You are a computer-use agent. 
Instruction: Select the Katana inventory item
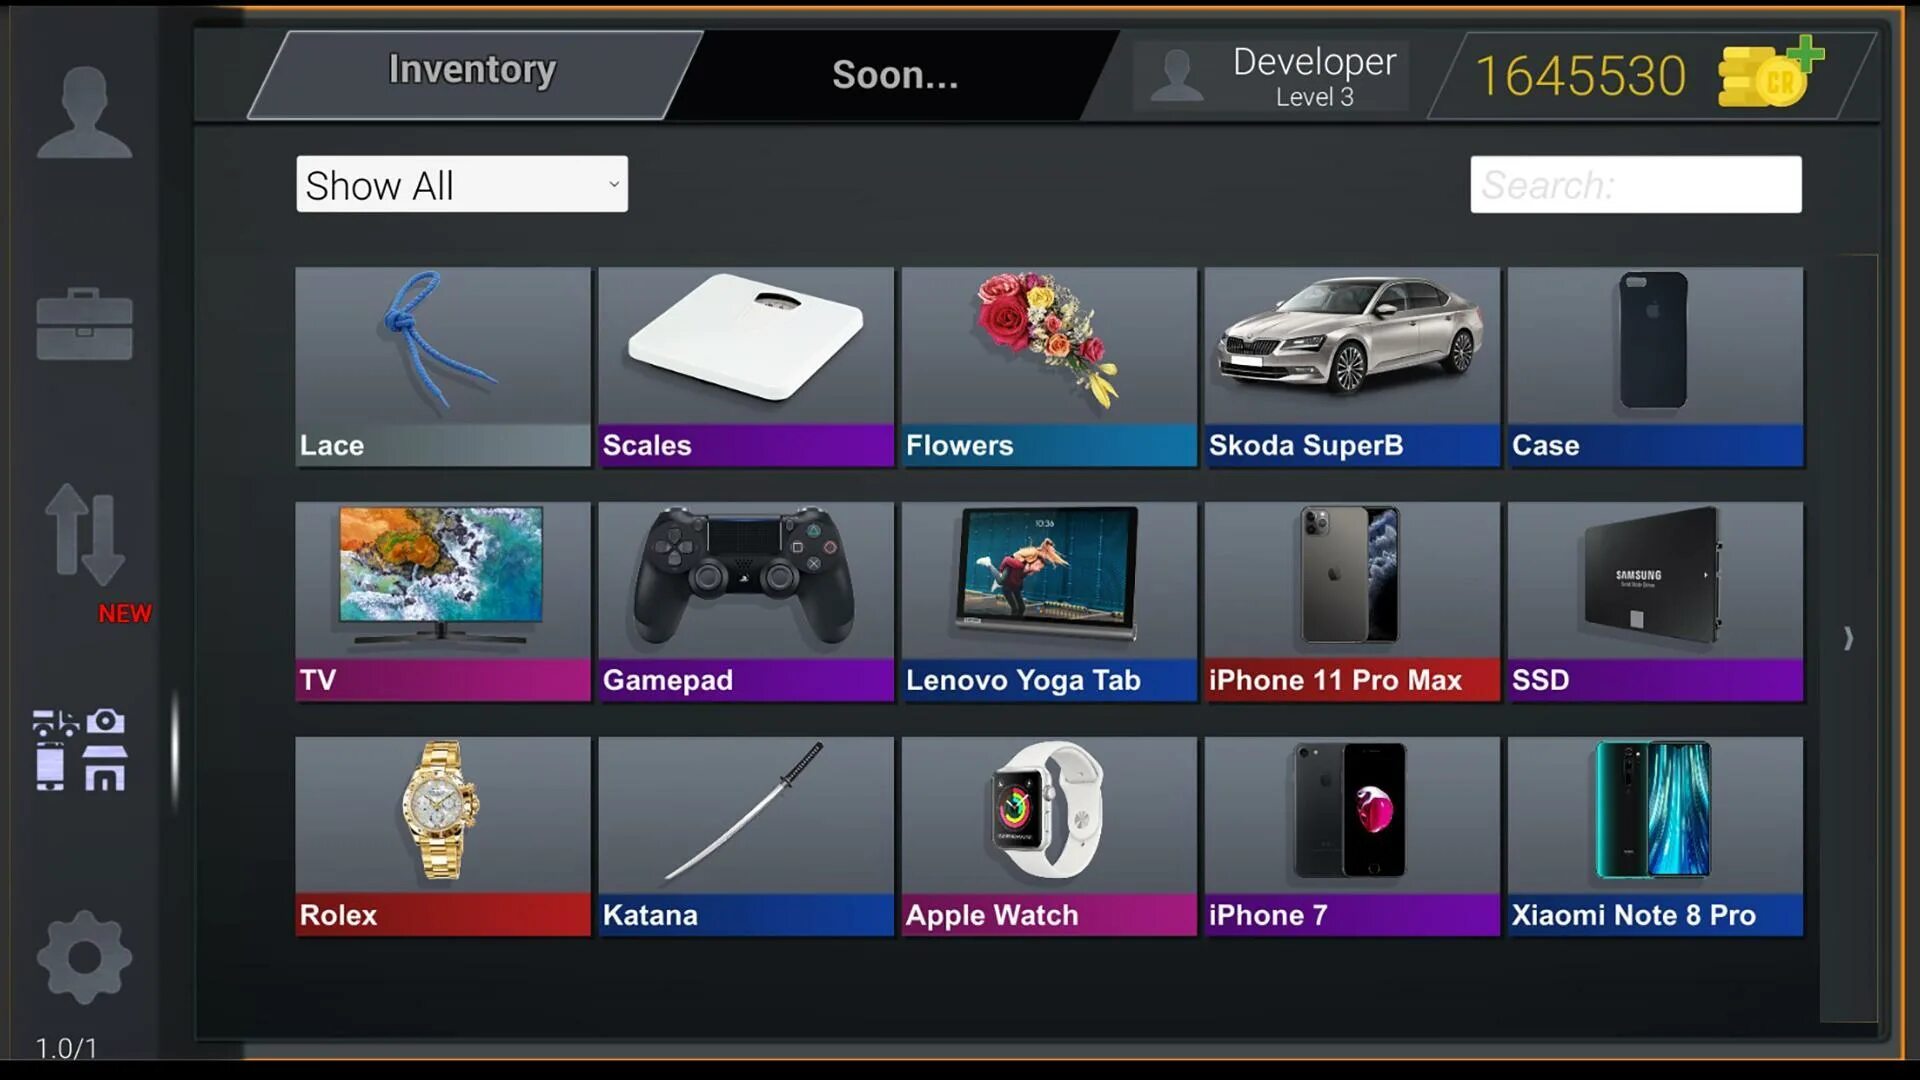pos(745,837)
